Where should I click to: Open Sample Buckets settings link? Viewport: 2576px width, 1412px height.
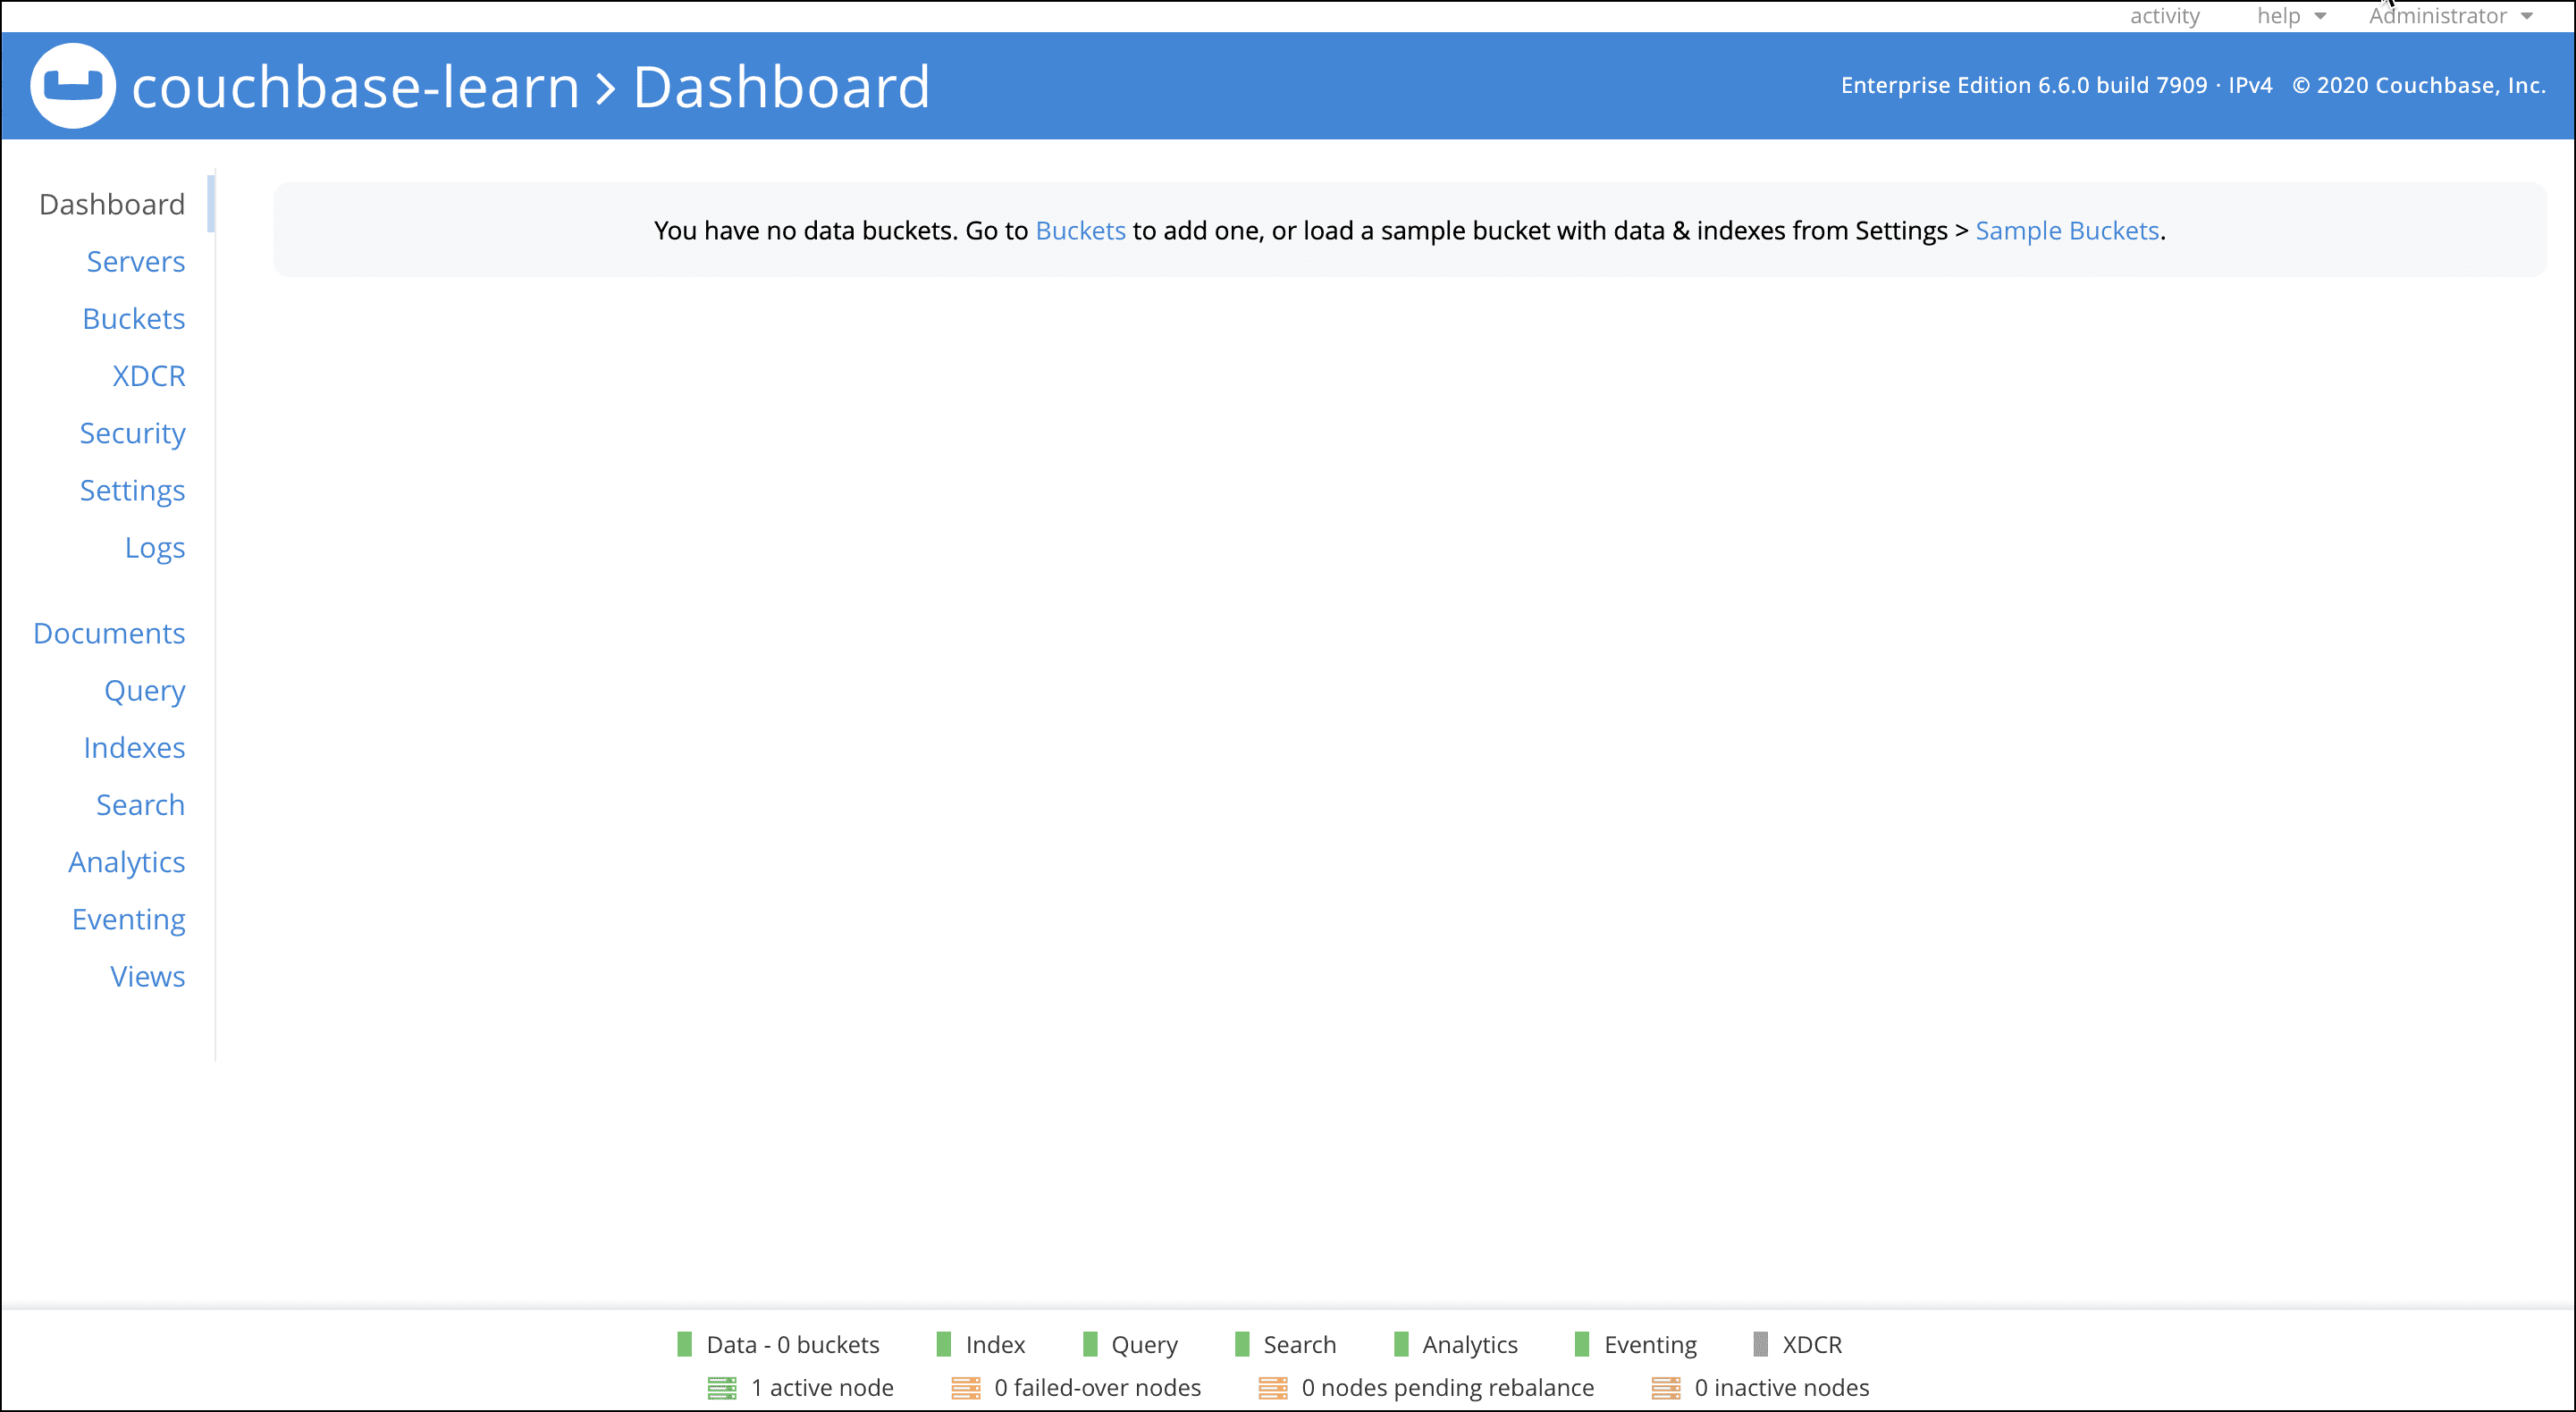coord(2068,230)
